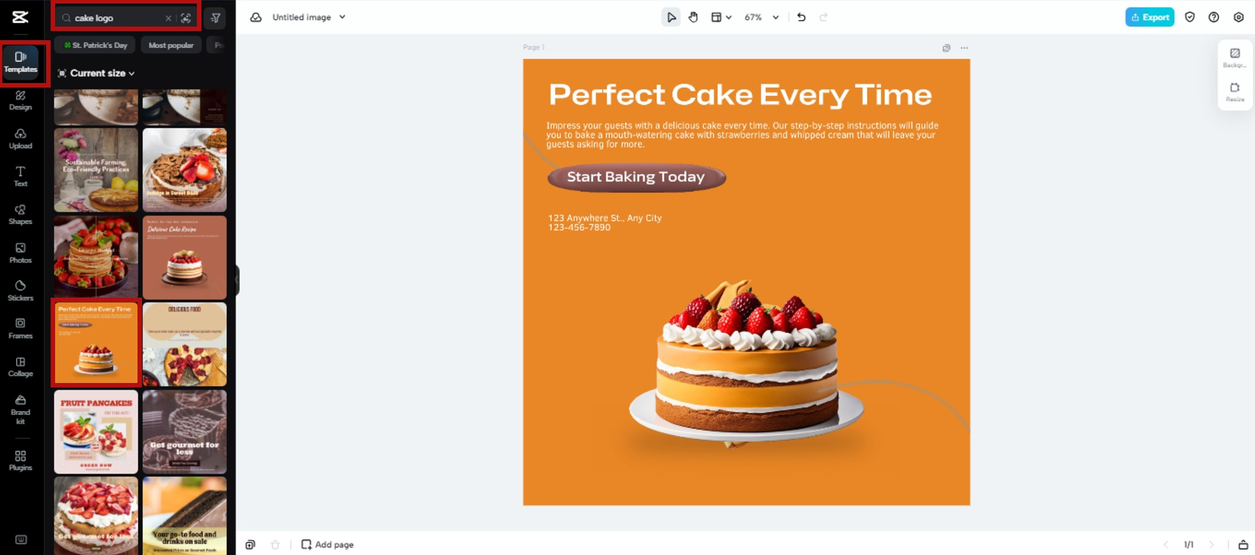Click the cloud save status icon
The height and width of the screenshot is (555, 1255).
pos(256,17)
